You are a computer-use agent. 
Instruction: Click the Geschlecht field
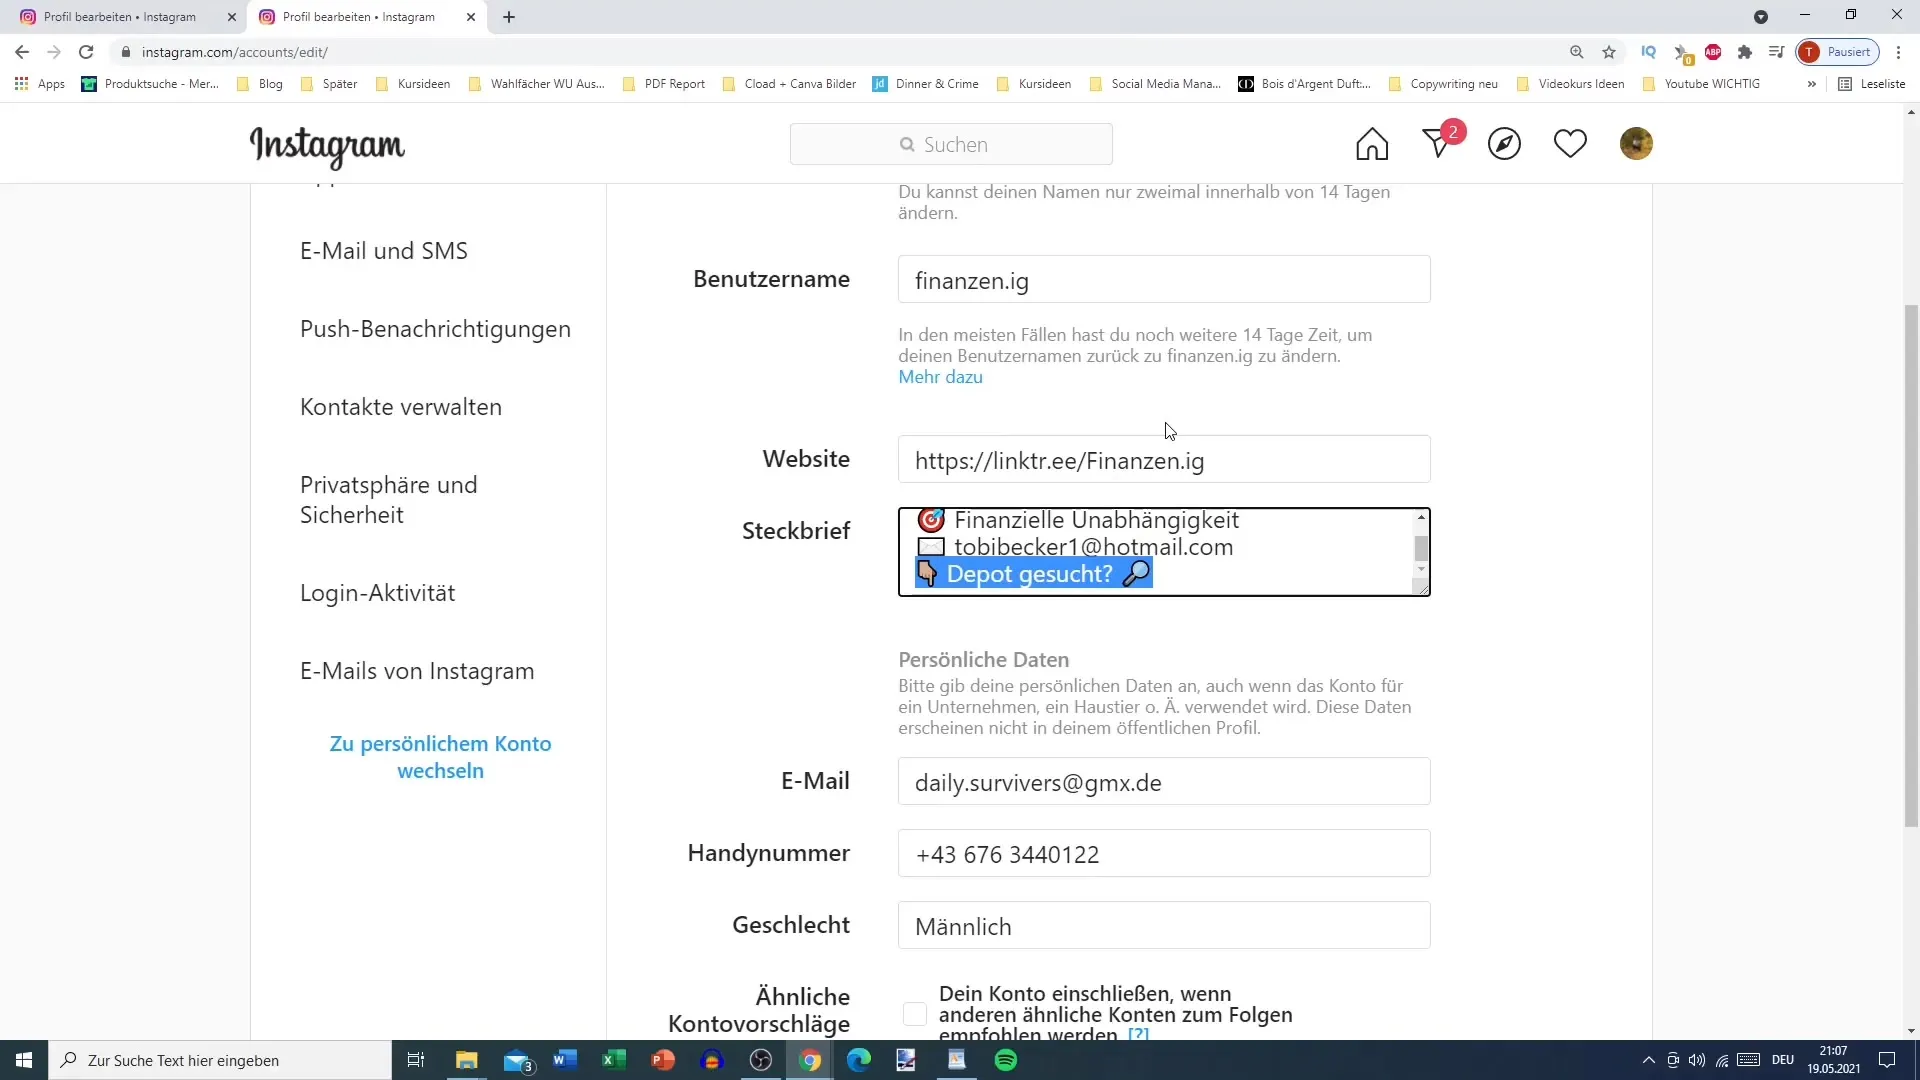click(1164, 925)
